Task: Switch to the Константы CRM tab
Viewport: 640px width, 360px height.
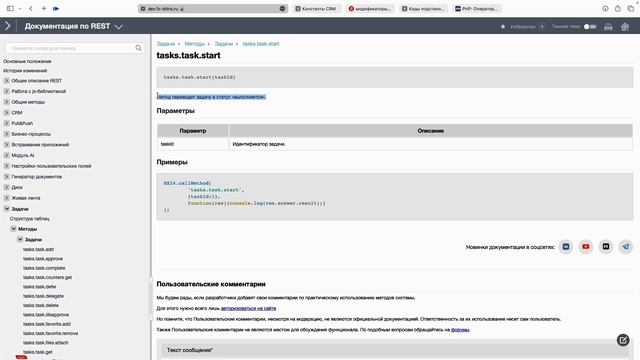Action: [x=317, y=9]
